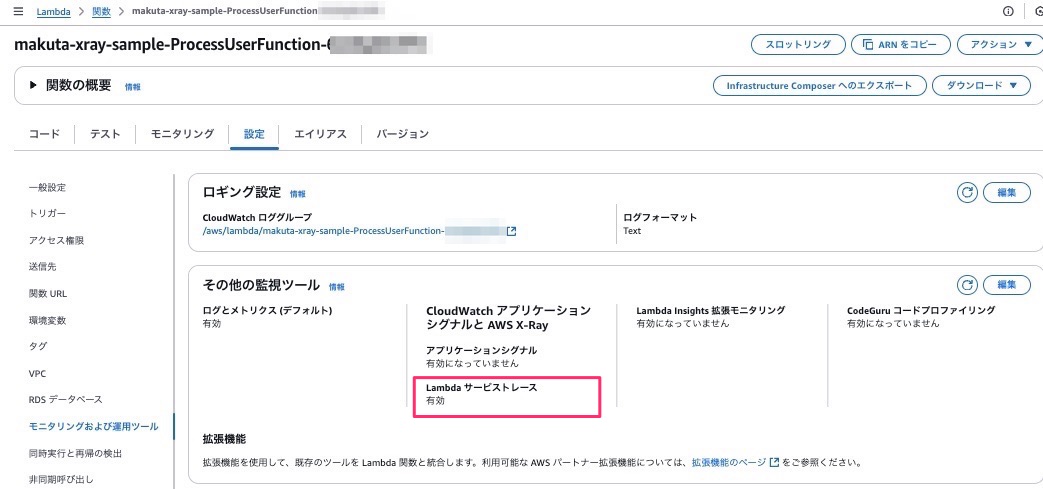Open 一般設定 in the side menu
This screenshot has height=489, width=1043.
pos(47,188)
